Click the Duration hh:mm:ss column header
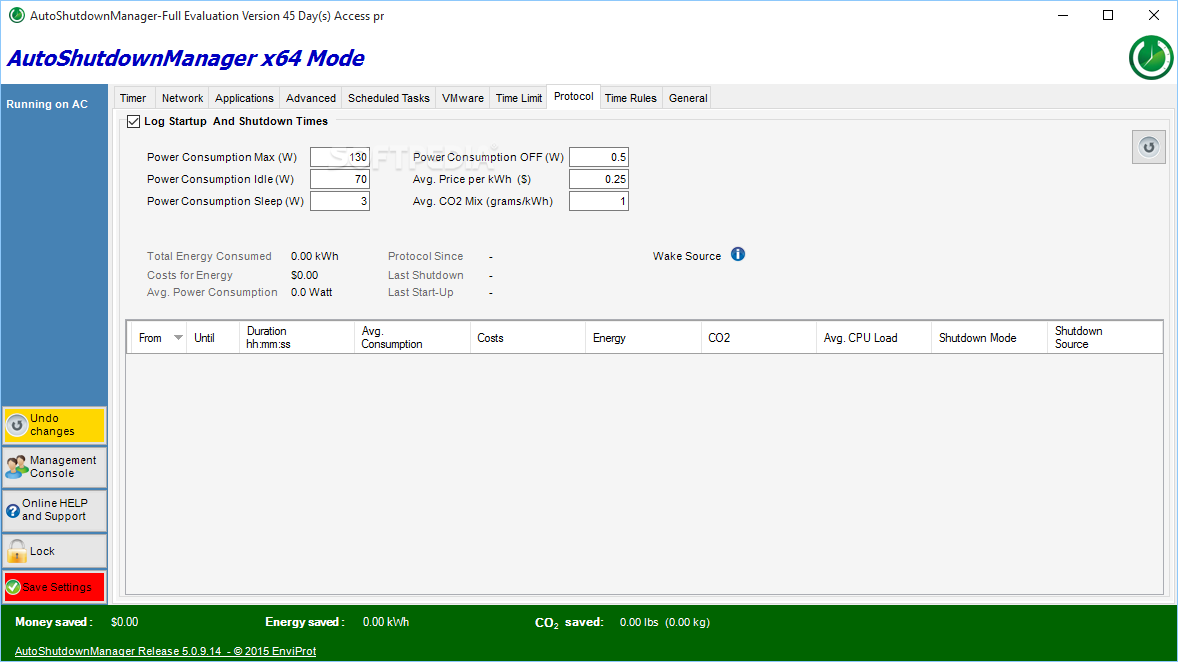The width and height of the screenshot is (1178, 662). 297,337
